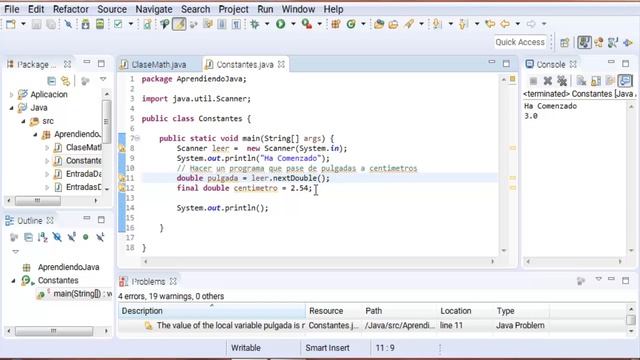Click the Next Annotation toolbar icon
Image resolution: width=640 pixels, height=360 pixels.
437,24
